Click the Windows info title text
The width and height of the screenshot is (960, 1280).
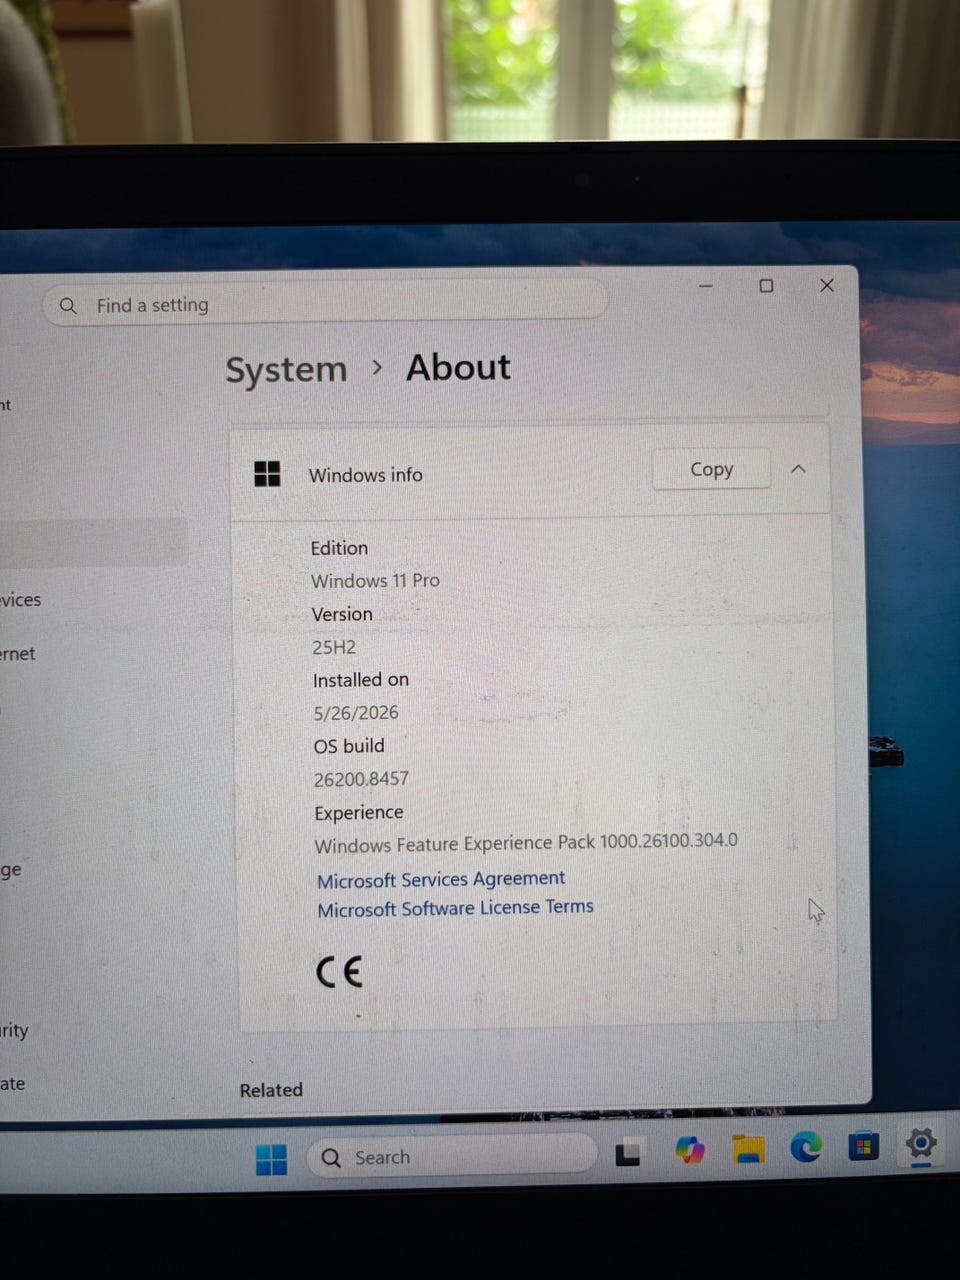tap(366, 475)
